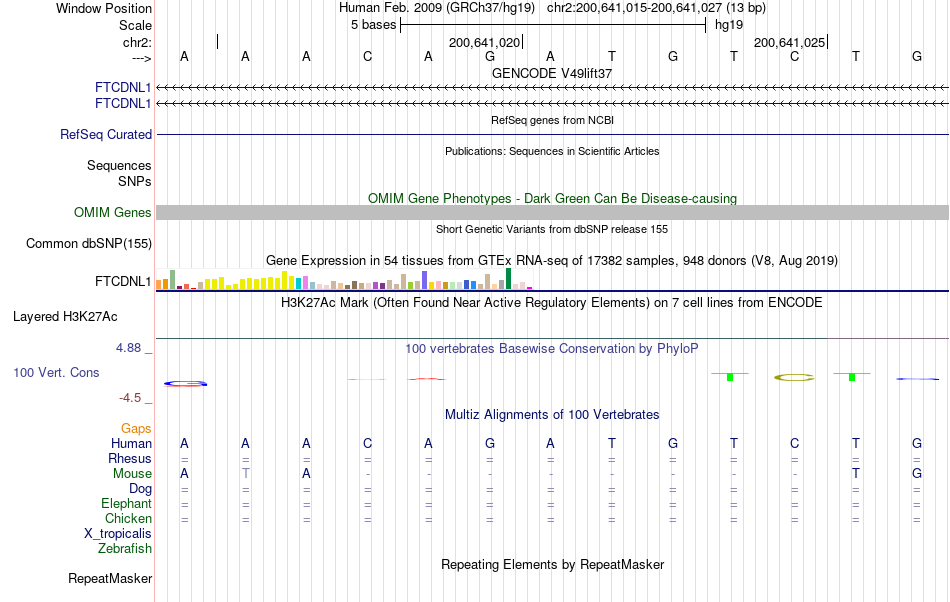Image resolution: width=950 pixels, height=602 pixels.
Task: Click the Human species label
Action: coord(131,443)
